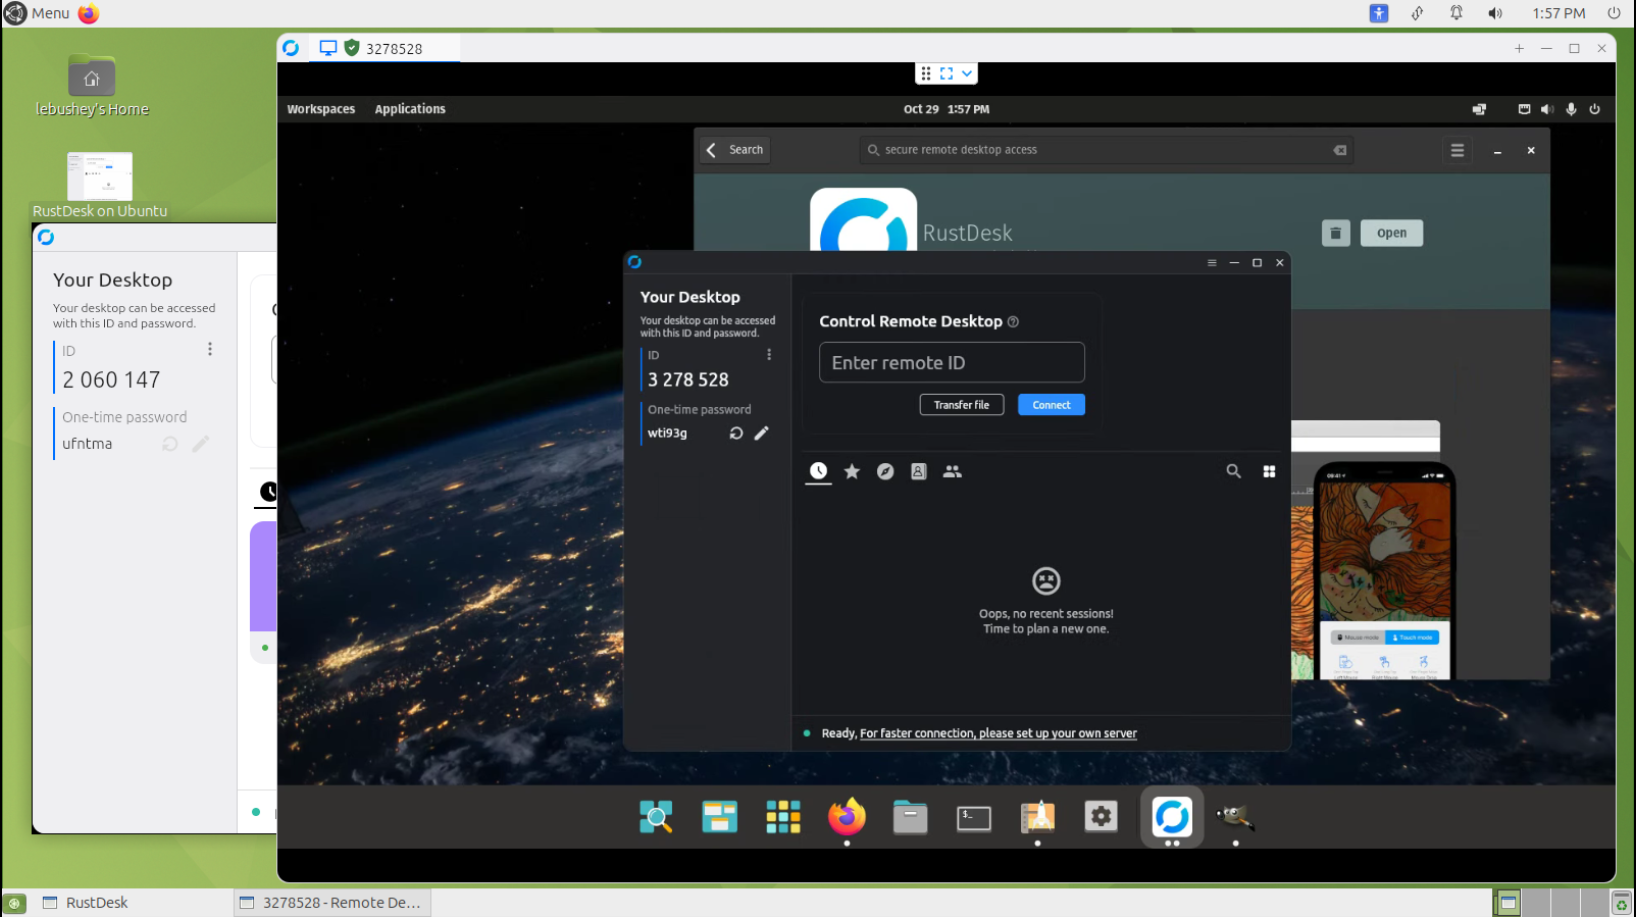Open the Recent sessions clock tab

[818, 471]
